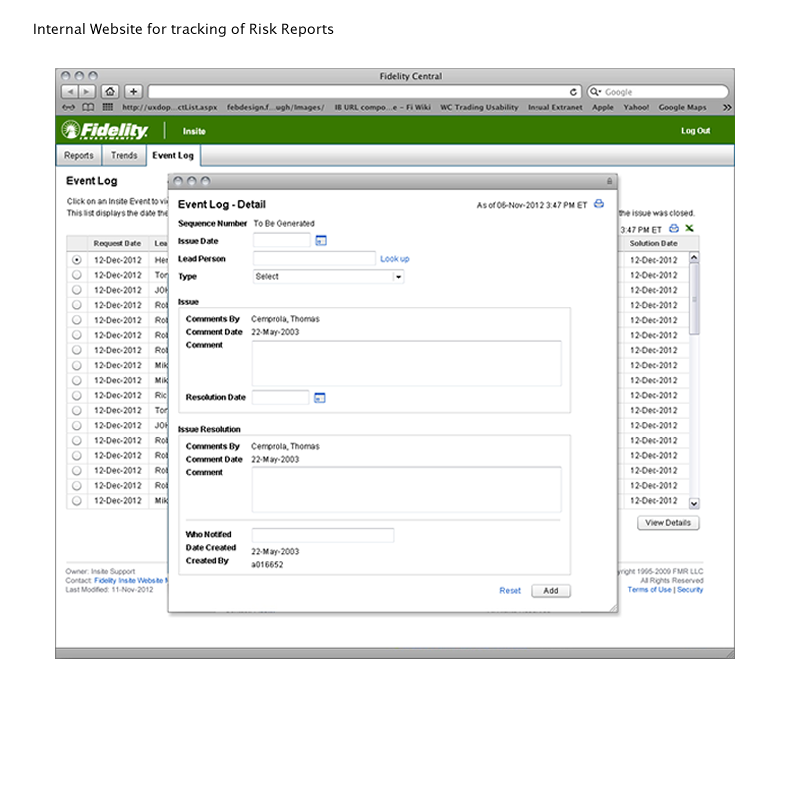Switch to the Reports tab
792x792 pixels.
click(79, 156)
